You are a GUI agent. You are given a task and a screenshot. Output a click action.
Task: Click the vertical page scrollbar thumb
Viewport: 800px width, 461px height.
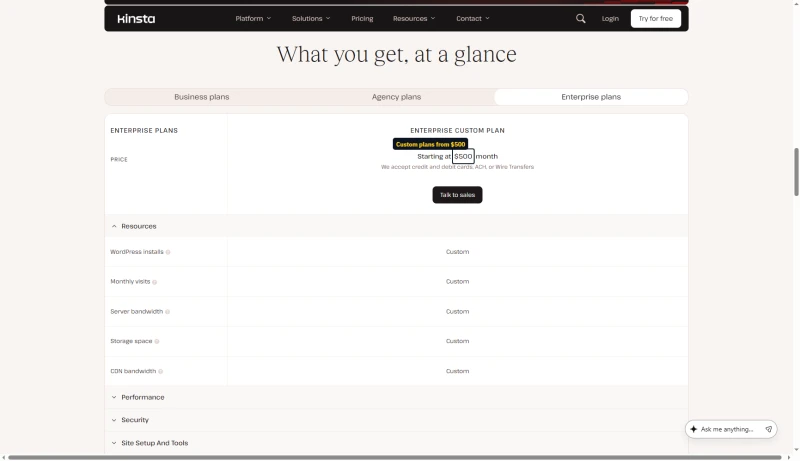(x=796, y=172)
